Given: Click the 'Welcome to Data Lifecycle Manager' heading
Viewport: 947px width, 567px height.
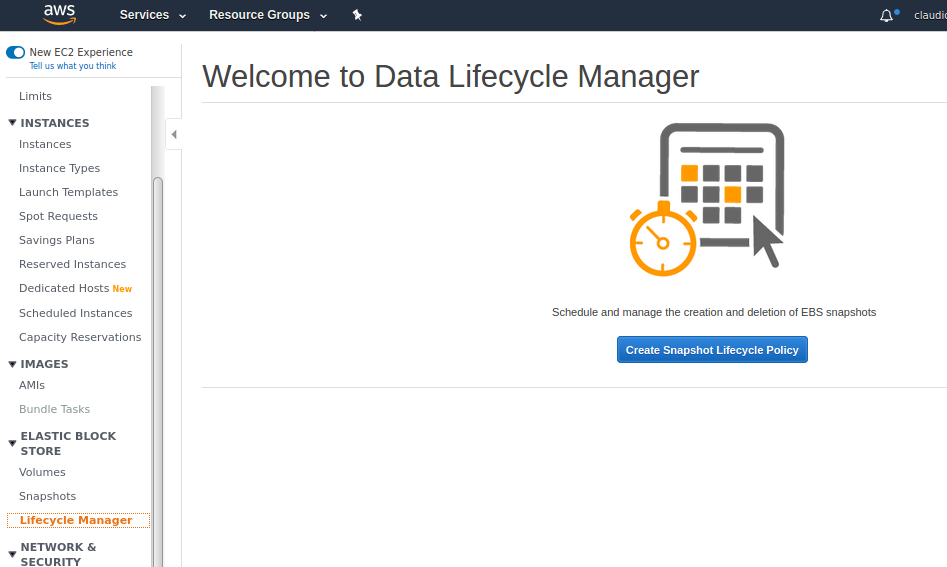Looking at the screenshot, I should (x=451, y=77).
